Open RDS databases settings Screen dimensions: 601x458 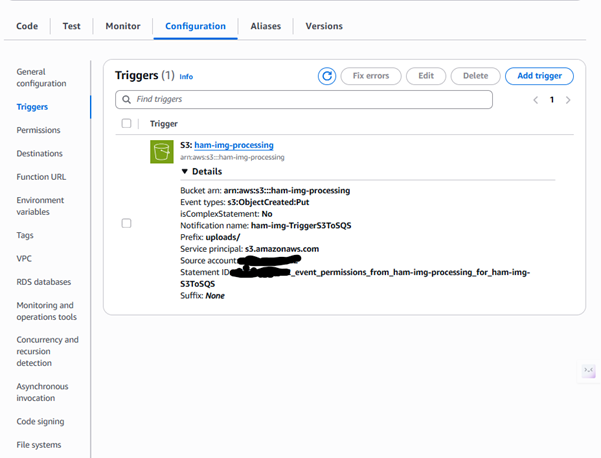(44, 282)
